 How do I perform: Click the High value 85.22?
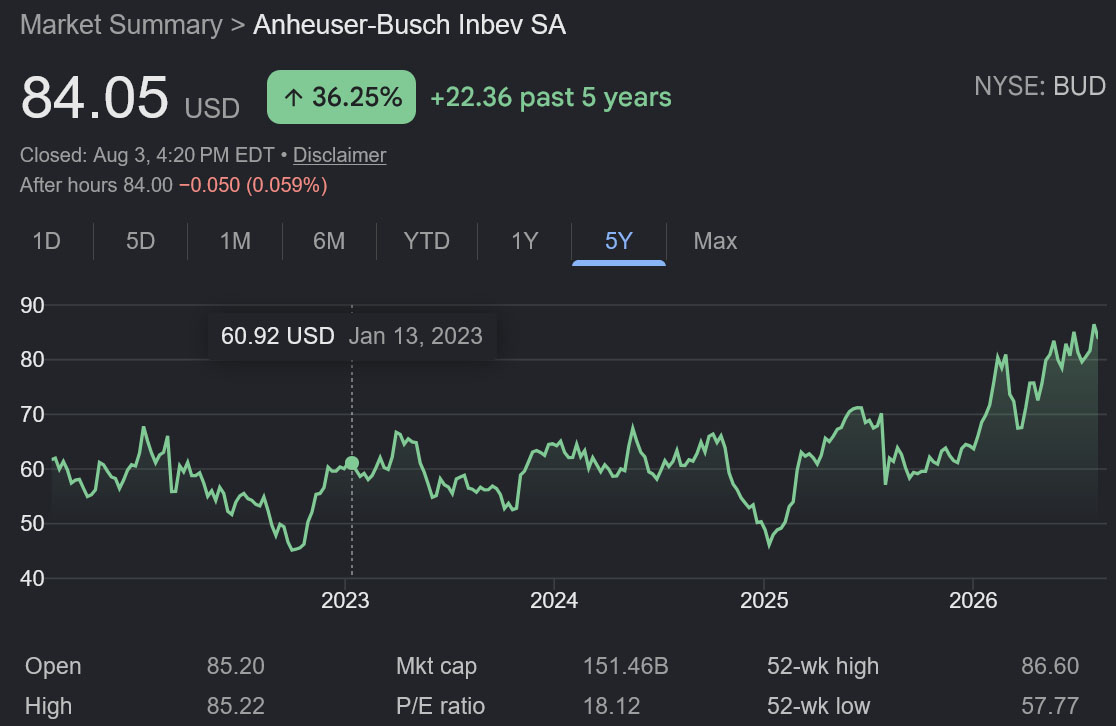coord(236,706)
